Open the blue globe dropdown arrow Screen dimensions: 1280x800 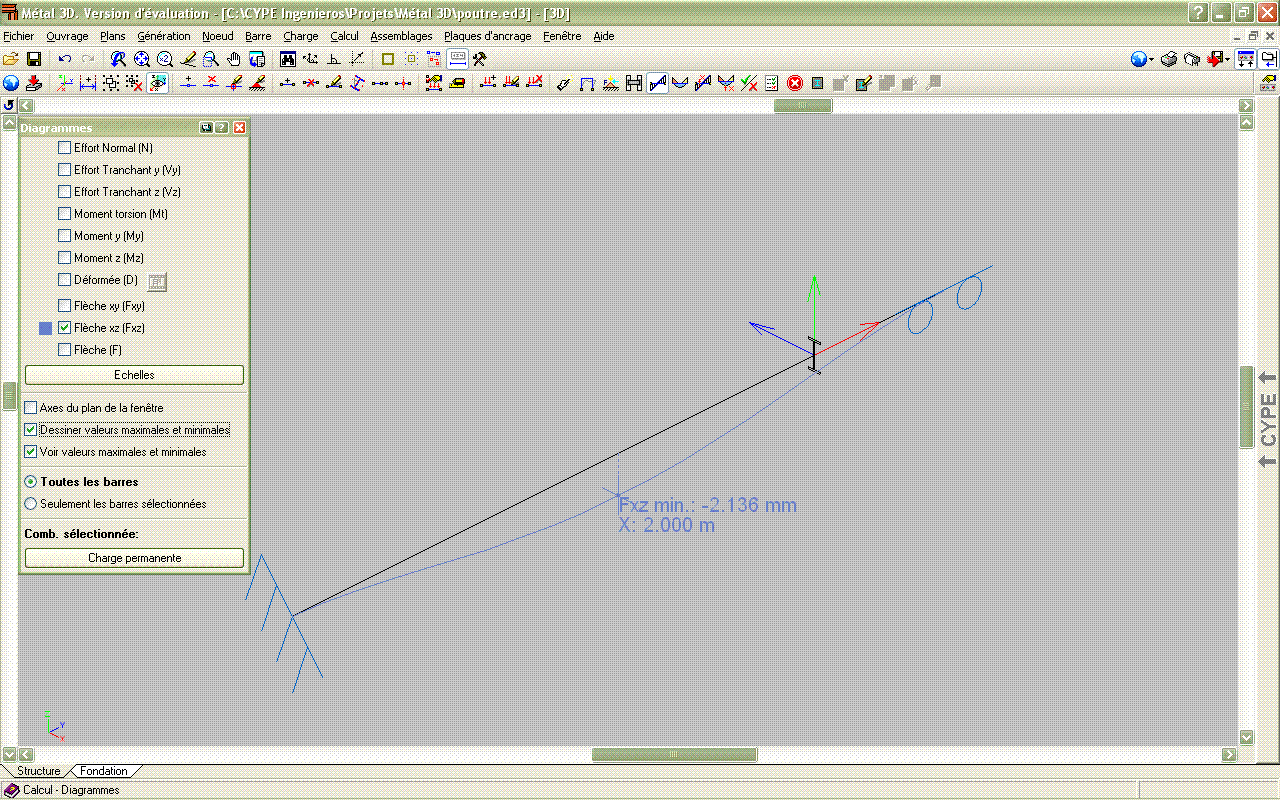1151,60
